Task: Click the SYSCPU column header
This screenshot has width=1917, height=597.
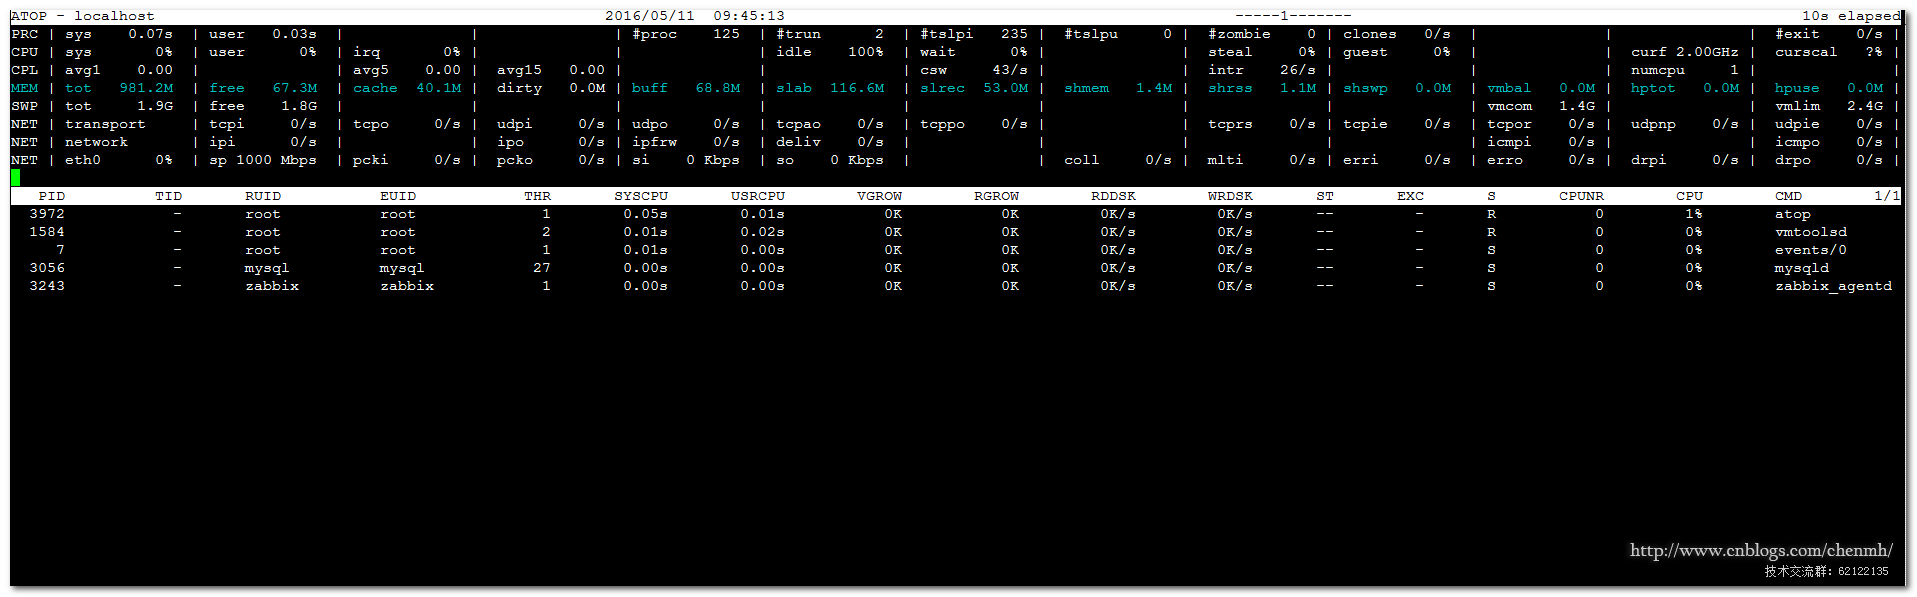Action: (641, 196)
